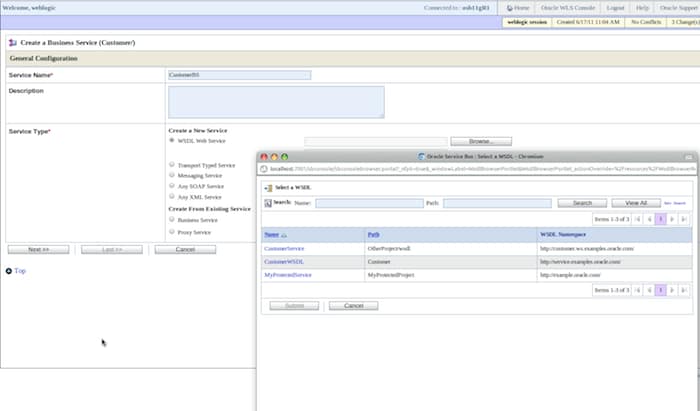Screen dimensions: 700x411
Task: Go to first page in the upper pager
Action: 638,219
